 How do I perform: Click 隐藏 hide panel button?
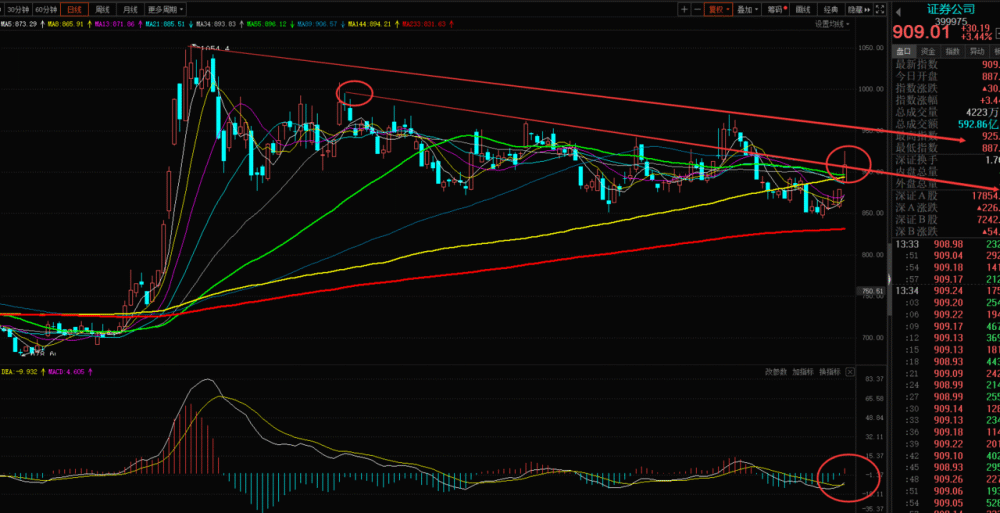coord(858,10)
